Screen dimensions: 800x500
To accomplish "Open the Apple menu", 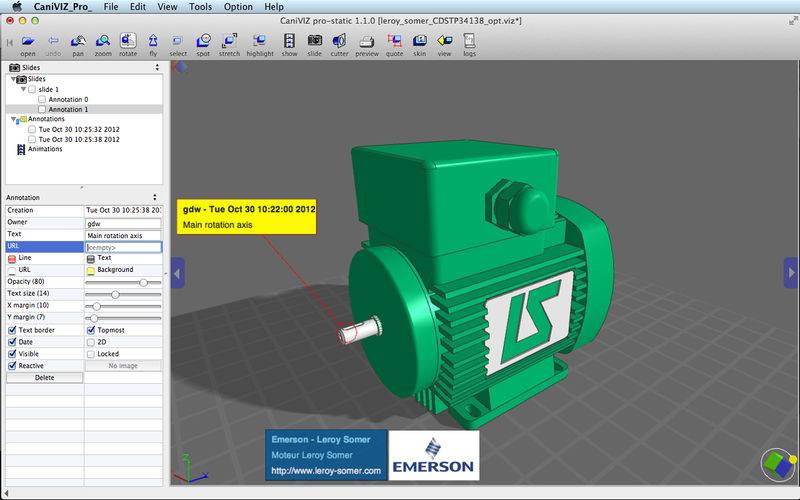I will coord(17,7).
